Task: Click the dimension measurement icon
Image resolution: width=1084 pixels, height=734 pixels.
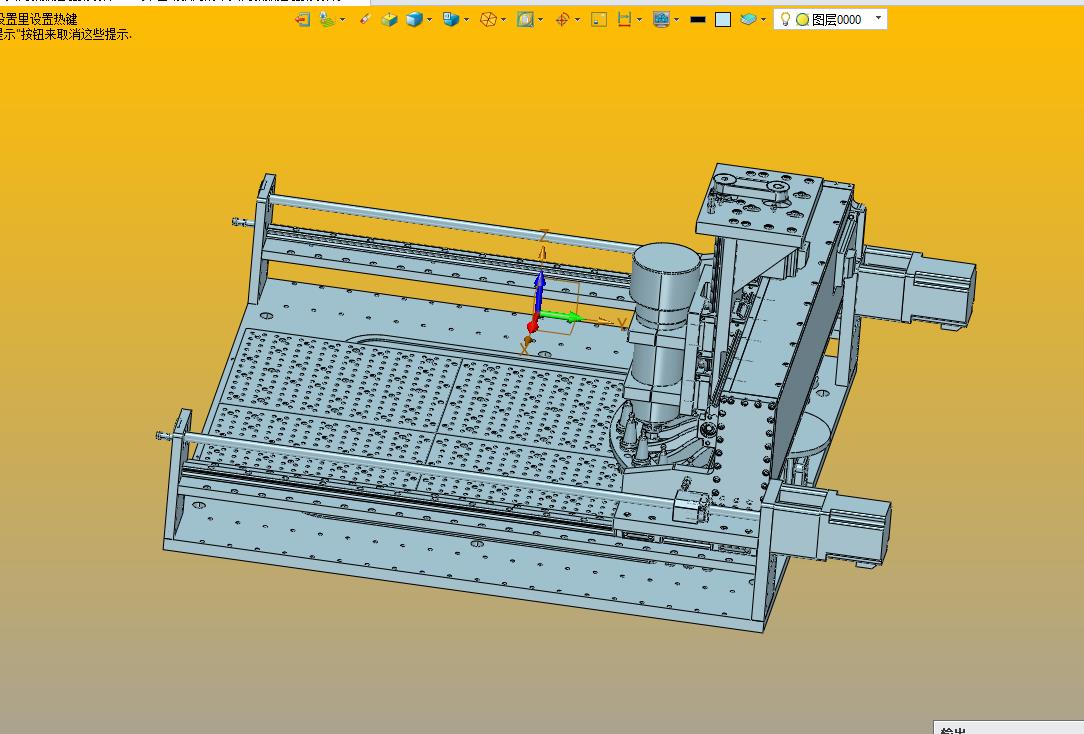Action: 624,20
